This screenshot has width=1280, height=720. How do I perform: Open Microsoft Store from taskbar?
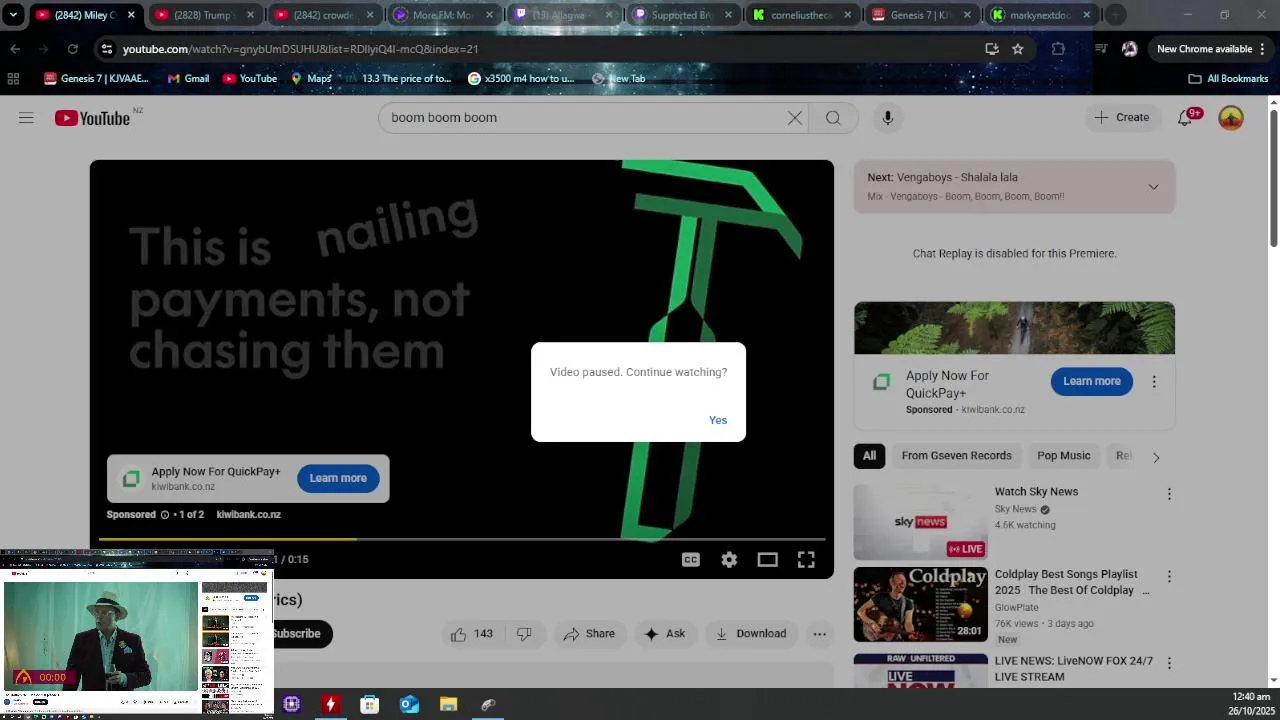pyautogui.click(x=369, y=705)
